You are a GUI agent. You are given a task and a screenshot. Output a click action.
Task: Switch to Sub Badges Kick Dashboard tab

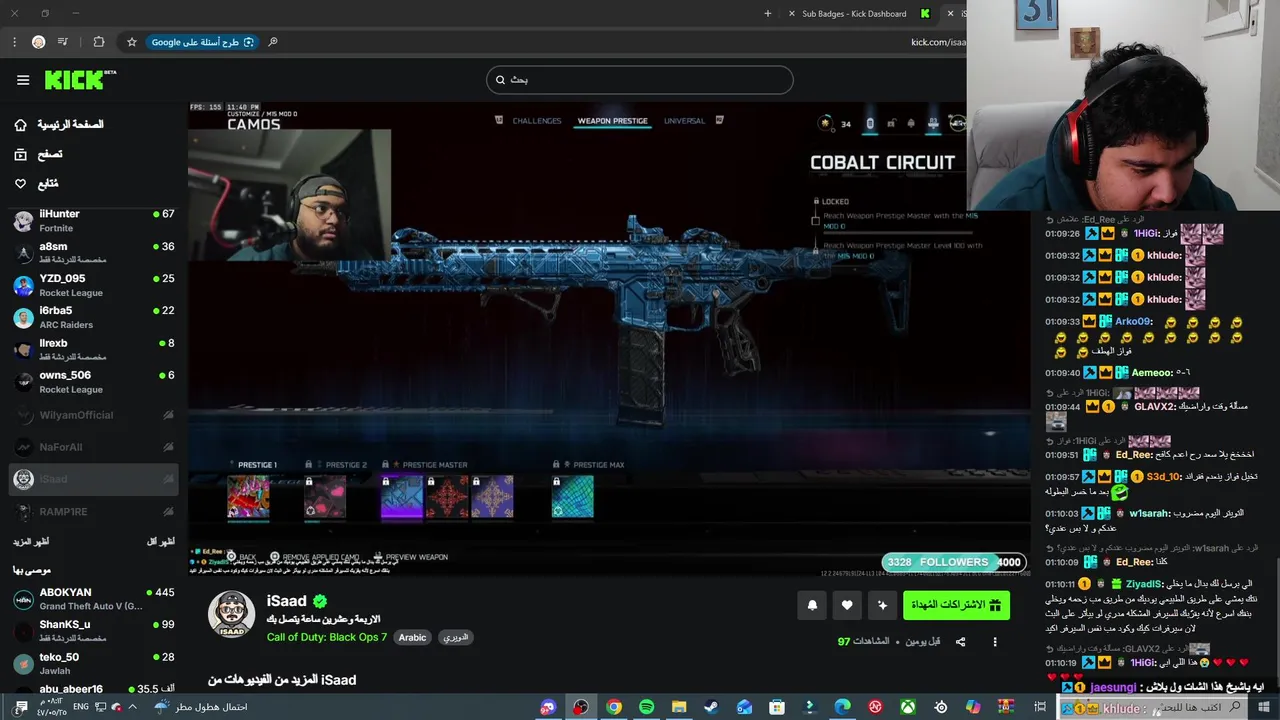(855, 14)
